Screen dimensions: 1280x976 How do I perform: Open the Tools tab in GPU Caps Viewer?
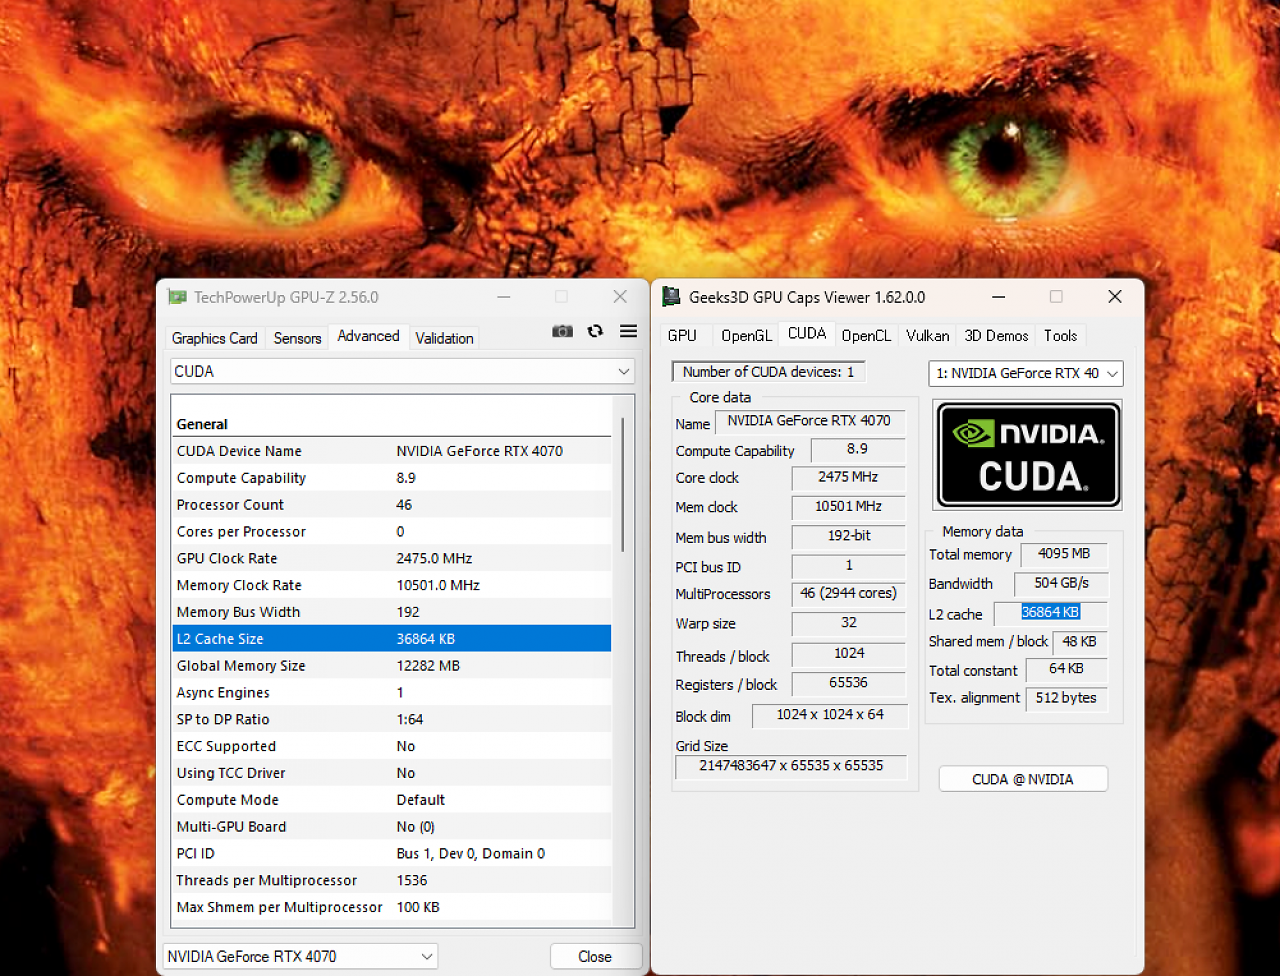(x=1060, y=336)
